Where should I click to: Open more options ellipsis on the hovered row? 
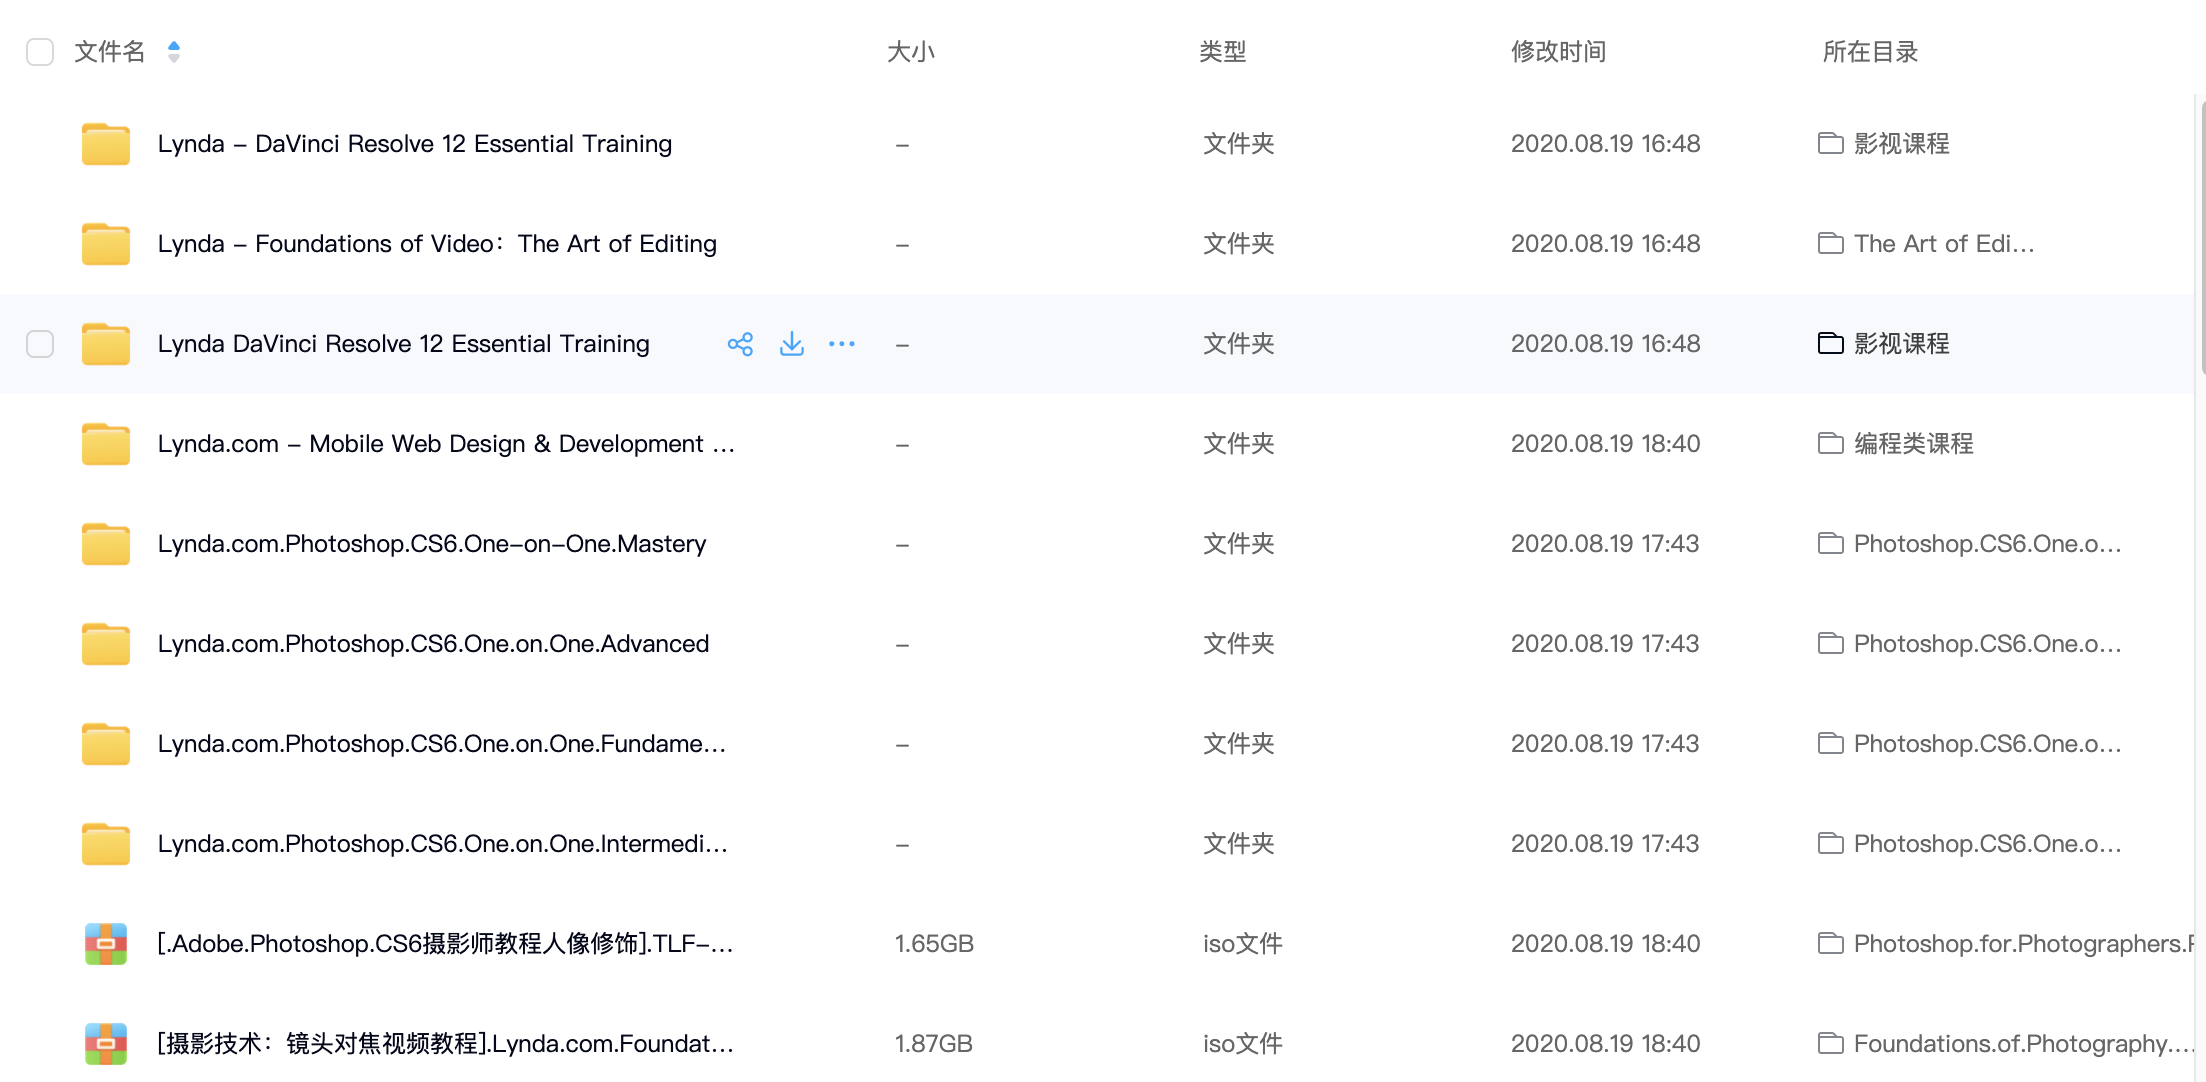pyautogui.click(x=842, y=344)
